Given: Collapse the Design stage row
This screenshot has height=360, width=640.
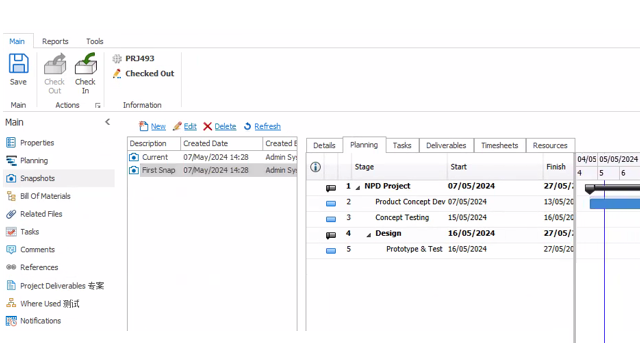Looking at the screenshot, I should coord(369,235).
